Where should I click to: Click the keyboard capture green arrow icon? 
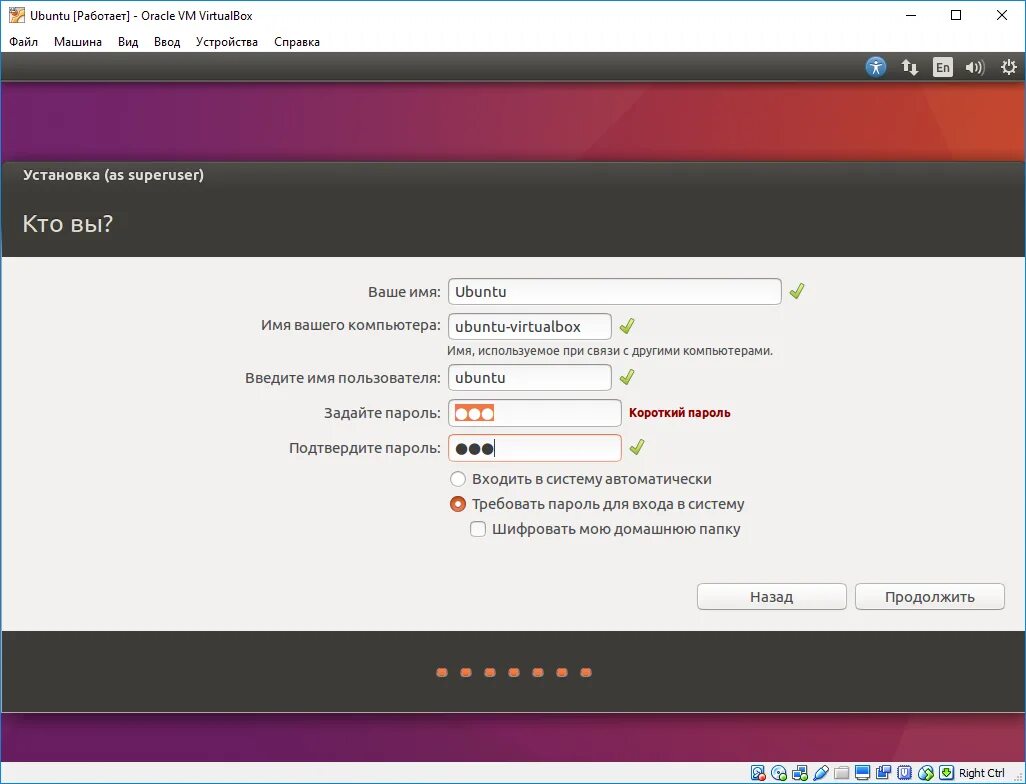947,773
